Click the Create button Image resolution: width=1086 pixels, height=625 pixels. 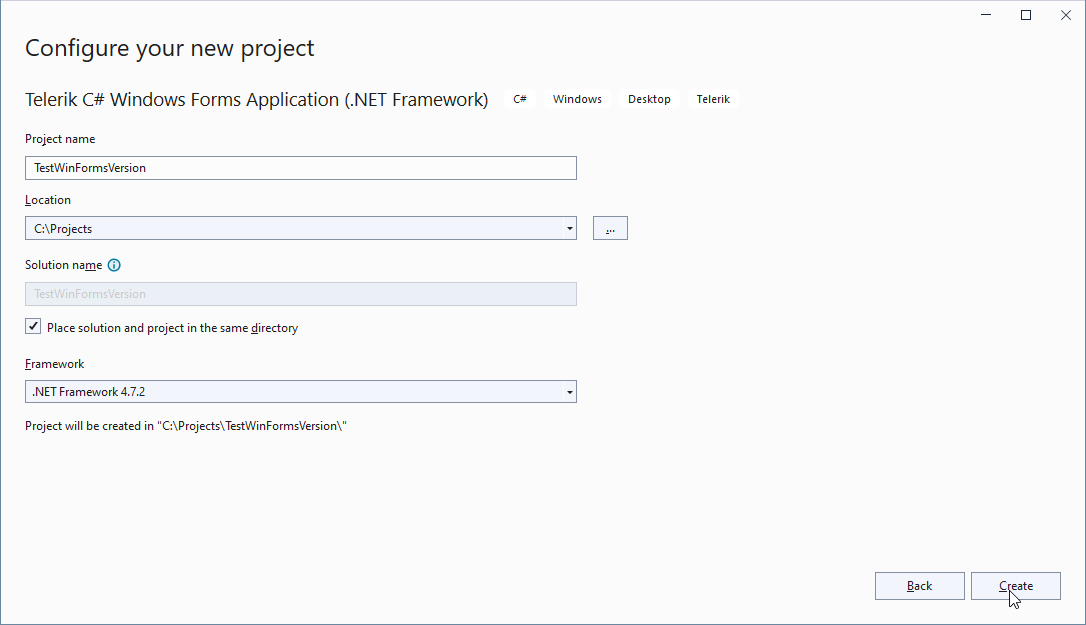[1015, 586]
